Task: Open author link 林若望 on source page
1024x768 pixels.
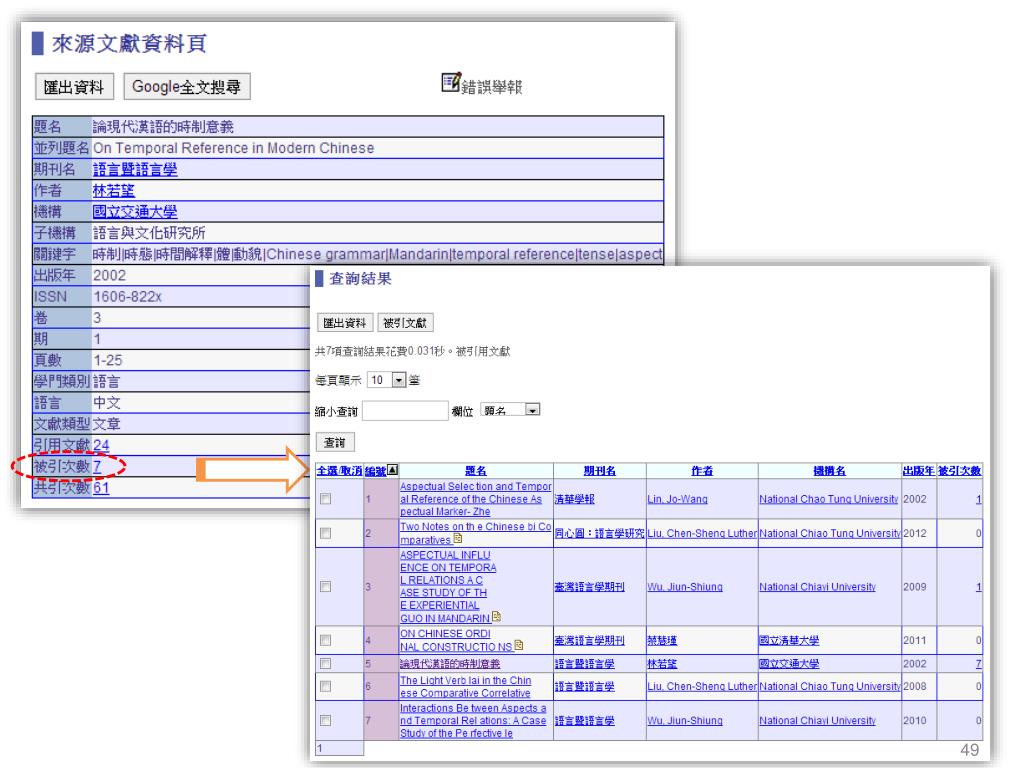Action: (114, 191)
